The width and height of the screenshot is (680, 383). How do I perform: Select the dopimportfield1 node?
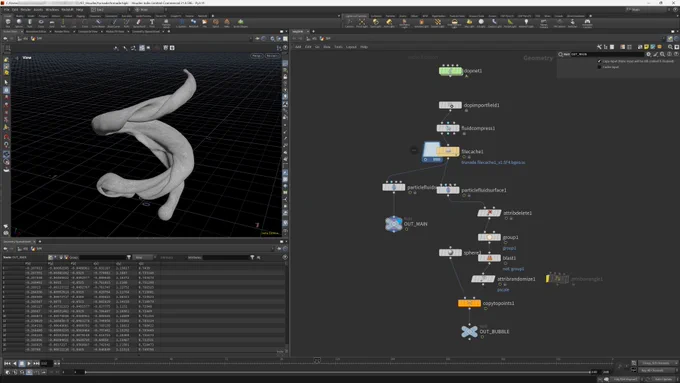tap(450, 105)
